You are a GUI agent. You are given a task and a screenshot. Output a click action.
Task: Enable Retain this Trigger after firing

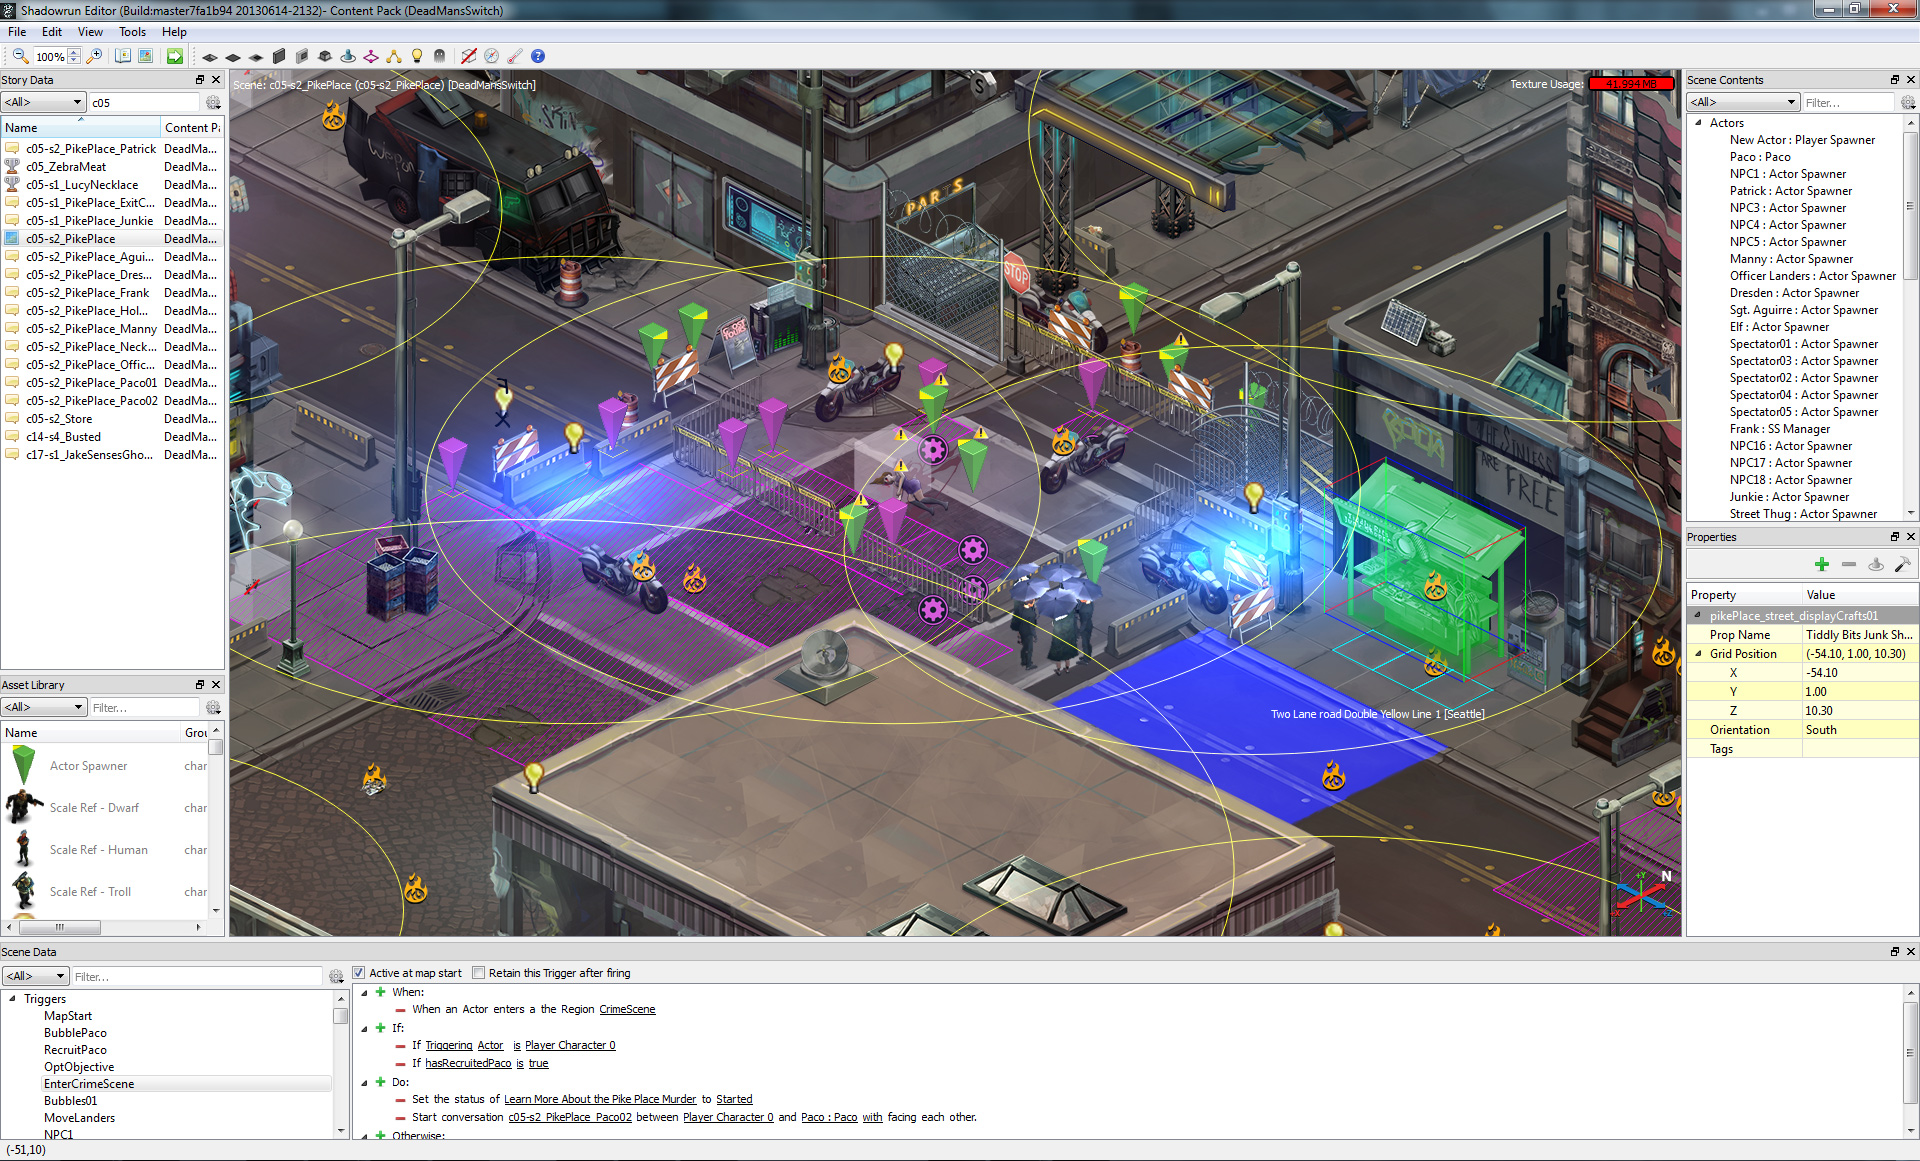pos(479,973)
